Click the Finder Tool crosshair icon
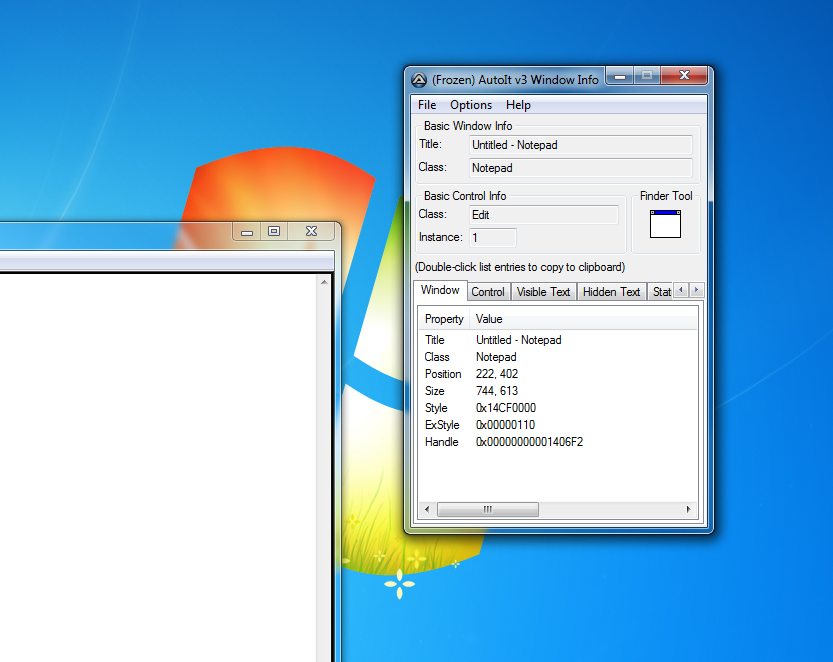This screenshot has height=662, width=833. pyautogui.click(x=665, y=223)
